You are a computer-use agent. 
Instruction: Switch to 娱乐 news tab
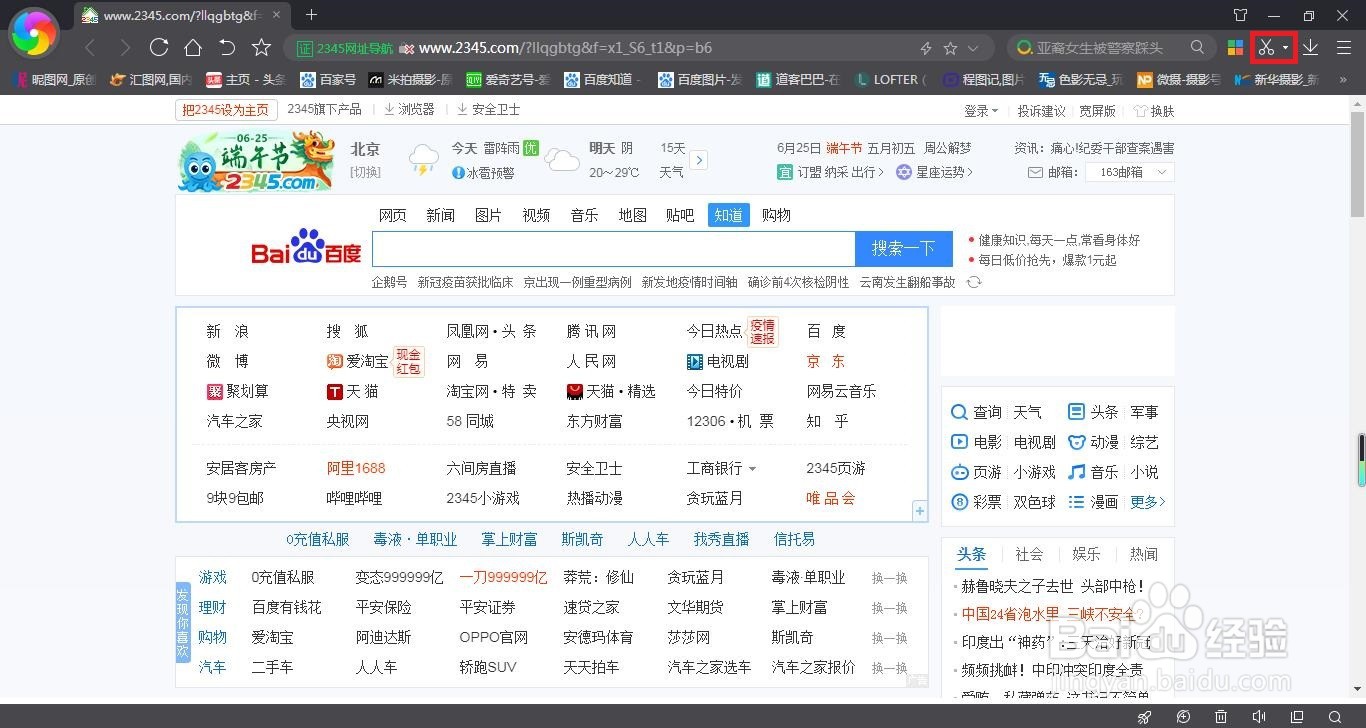click(x=1086, y=554)
